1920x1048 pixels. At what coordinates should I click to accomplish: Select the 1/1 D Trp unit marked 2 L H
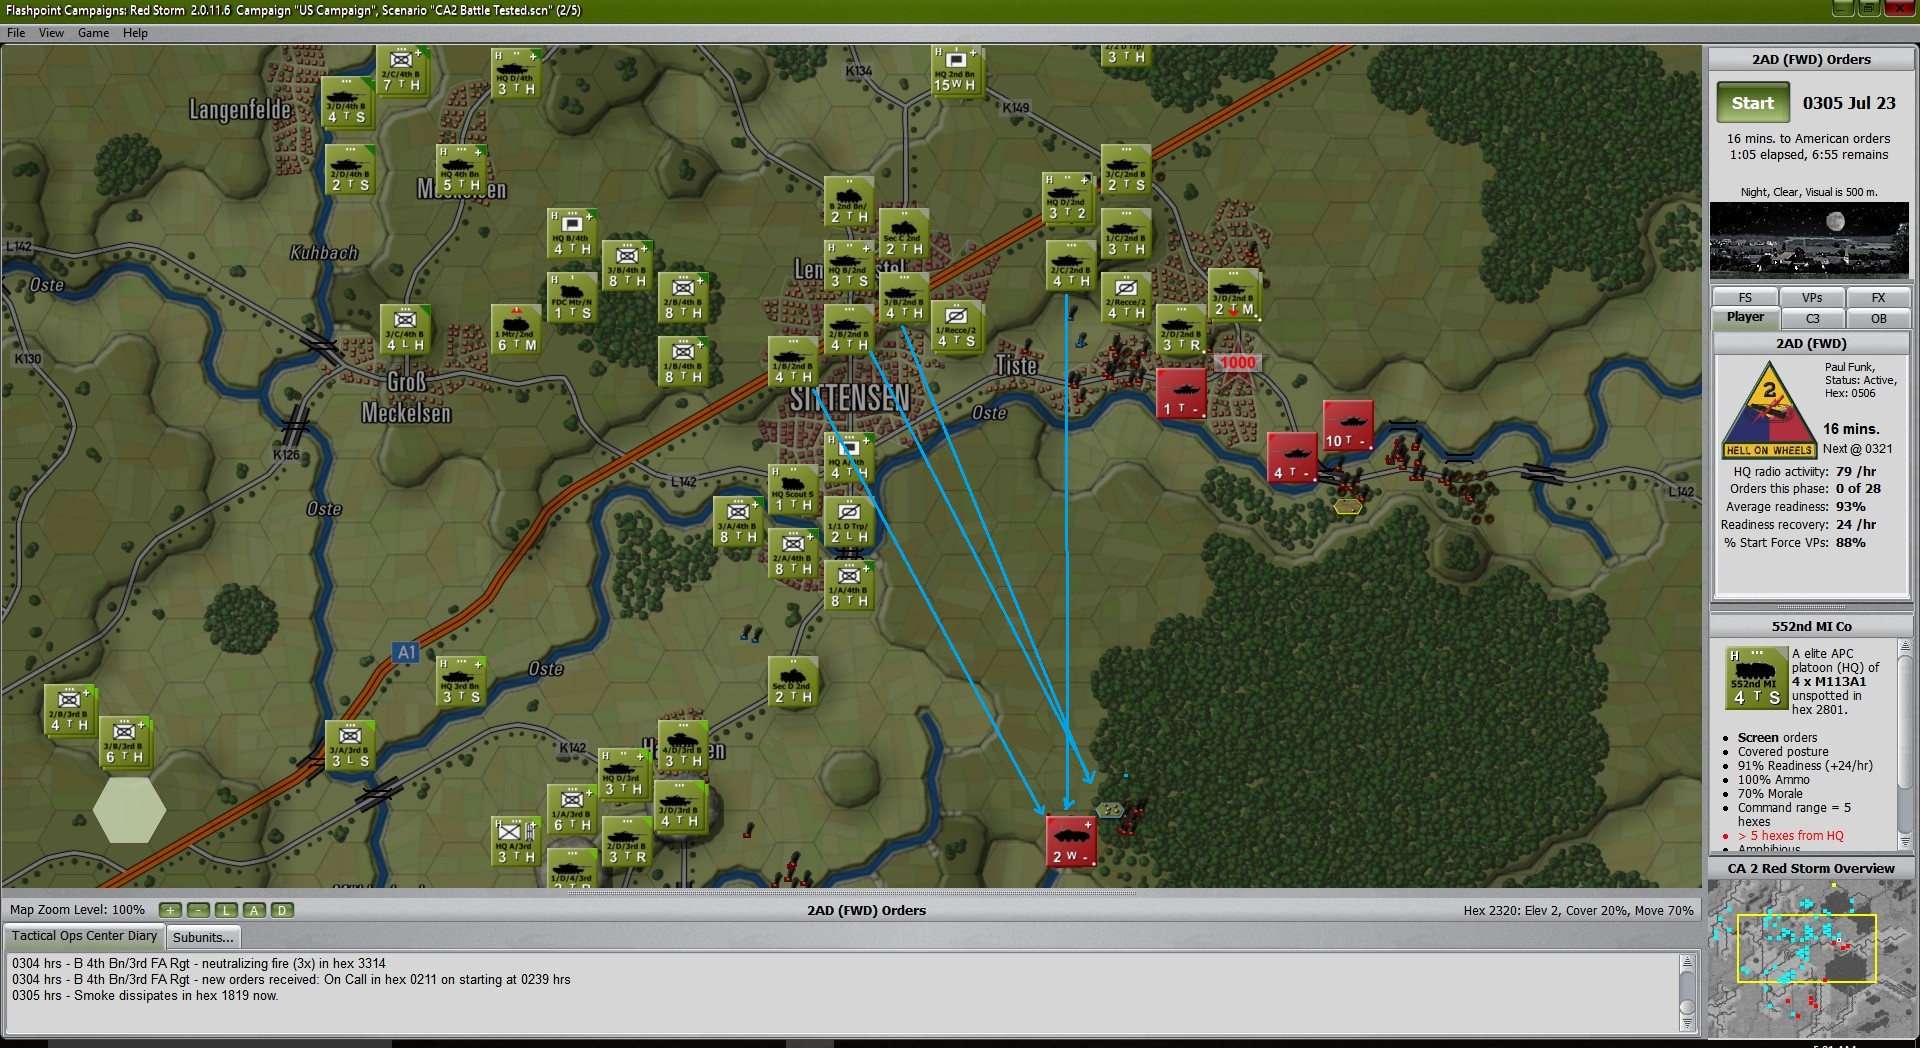point(849,522)
